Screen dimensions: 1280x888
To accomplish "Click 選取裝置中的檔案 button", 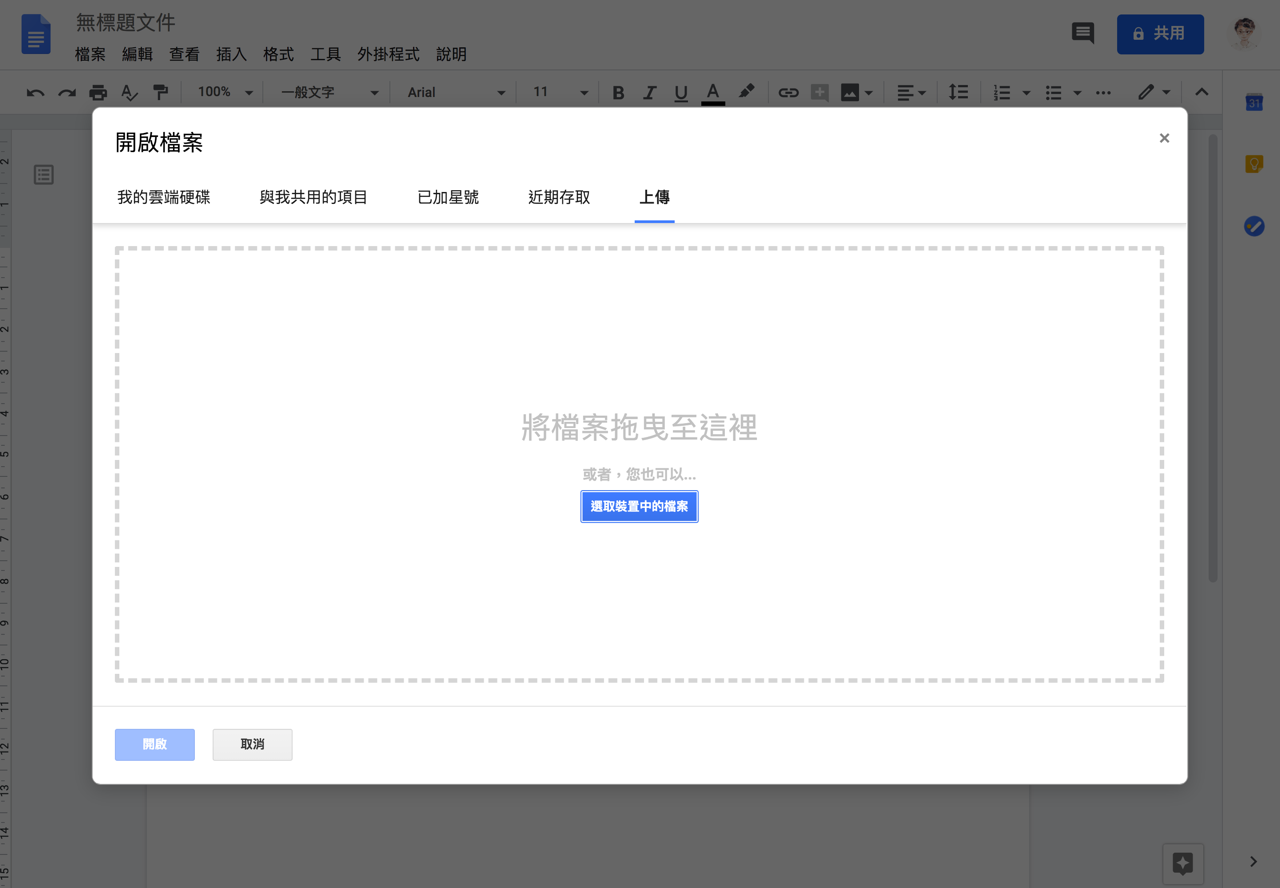I will pyautogui.click(x=639, y=507).
